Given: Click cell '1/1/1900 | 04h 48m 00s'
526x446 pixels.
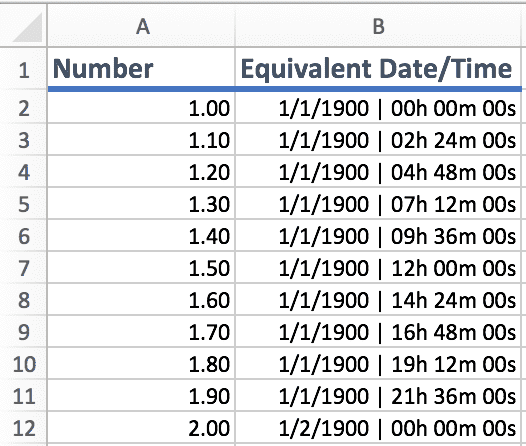Looking at the screenshot, I should pos(378,171).
